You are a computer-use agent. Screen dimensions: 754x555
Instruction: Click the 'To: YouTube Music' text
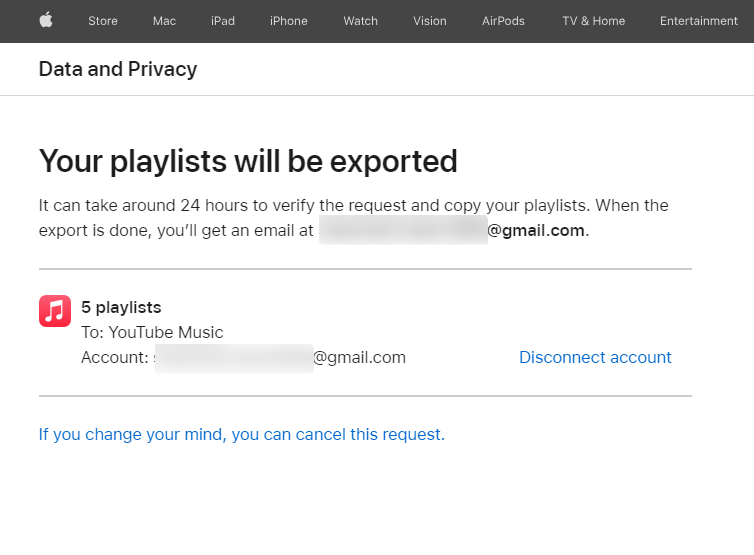click(x=152, y=332)
